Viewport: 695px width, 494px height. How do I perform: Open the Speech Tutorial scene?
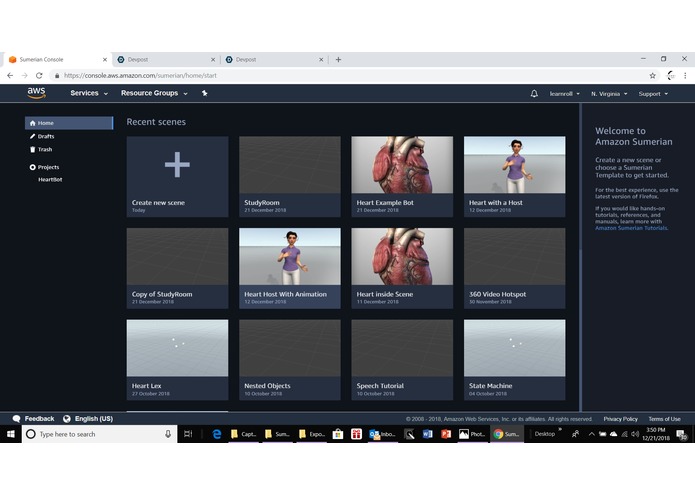tap(402, 360)
